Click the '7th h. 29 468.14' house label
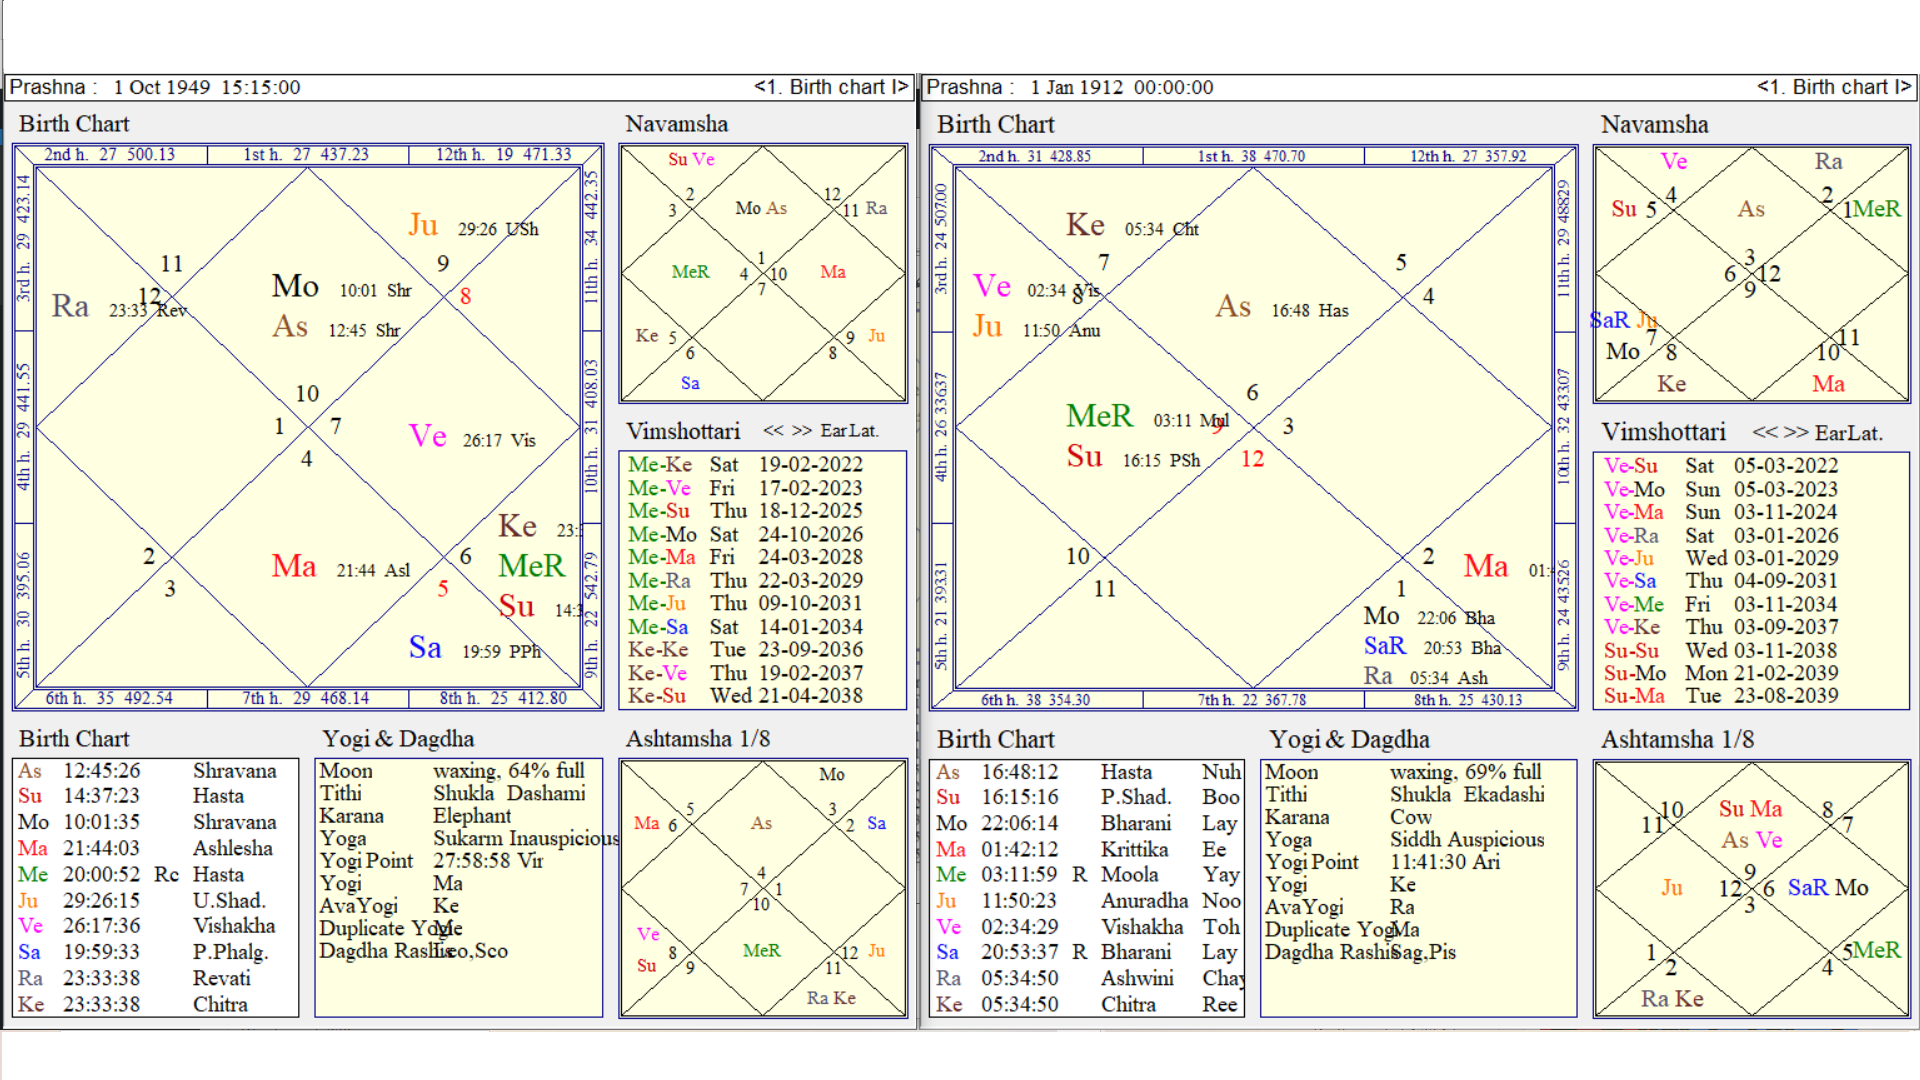 pos(306,698)
